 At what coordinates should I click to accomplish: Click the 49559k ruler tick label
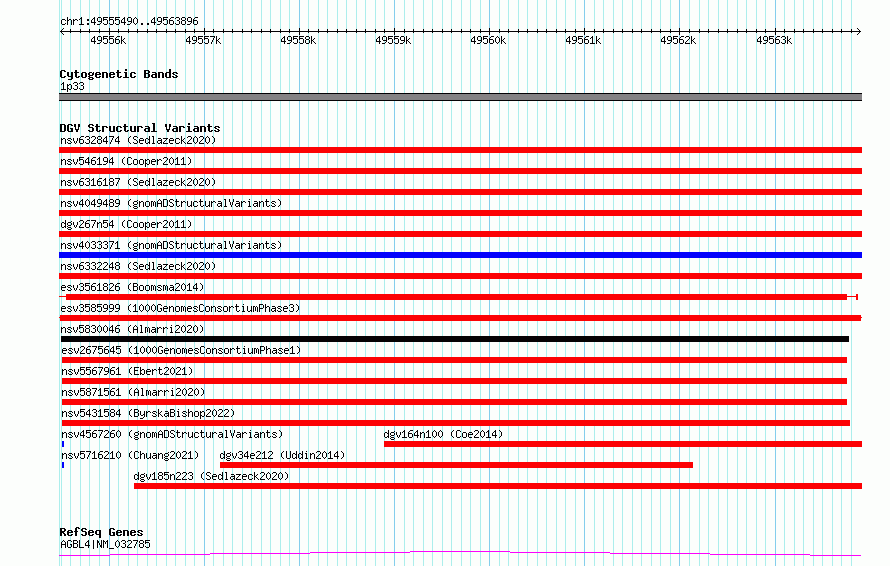pyautogui.click(x=393, y=40)
